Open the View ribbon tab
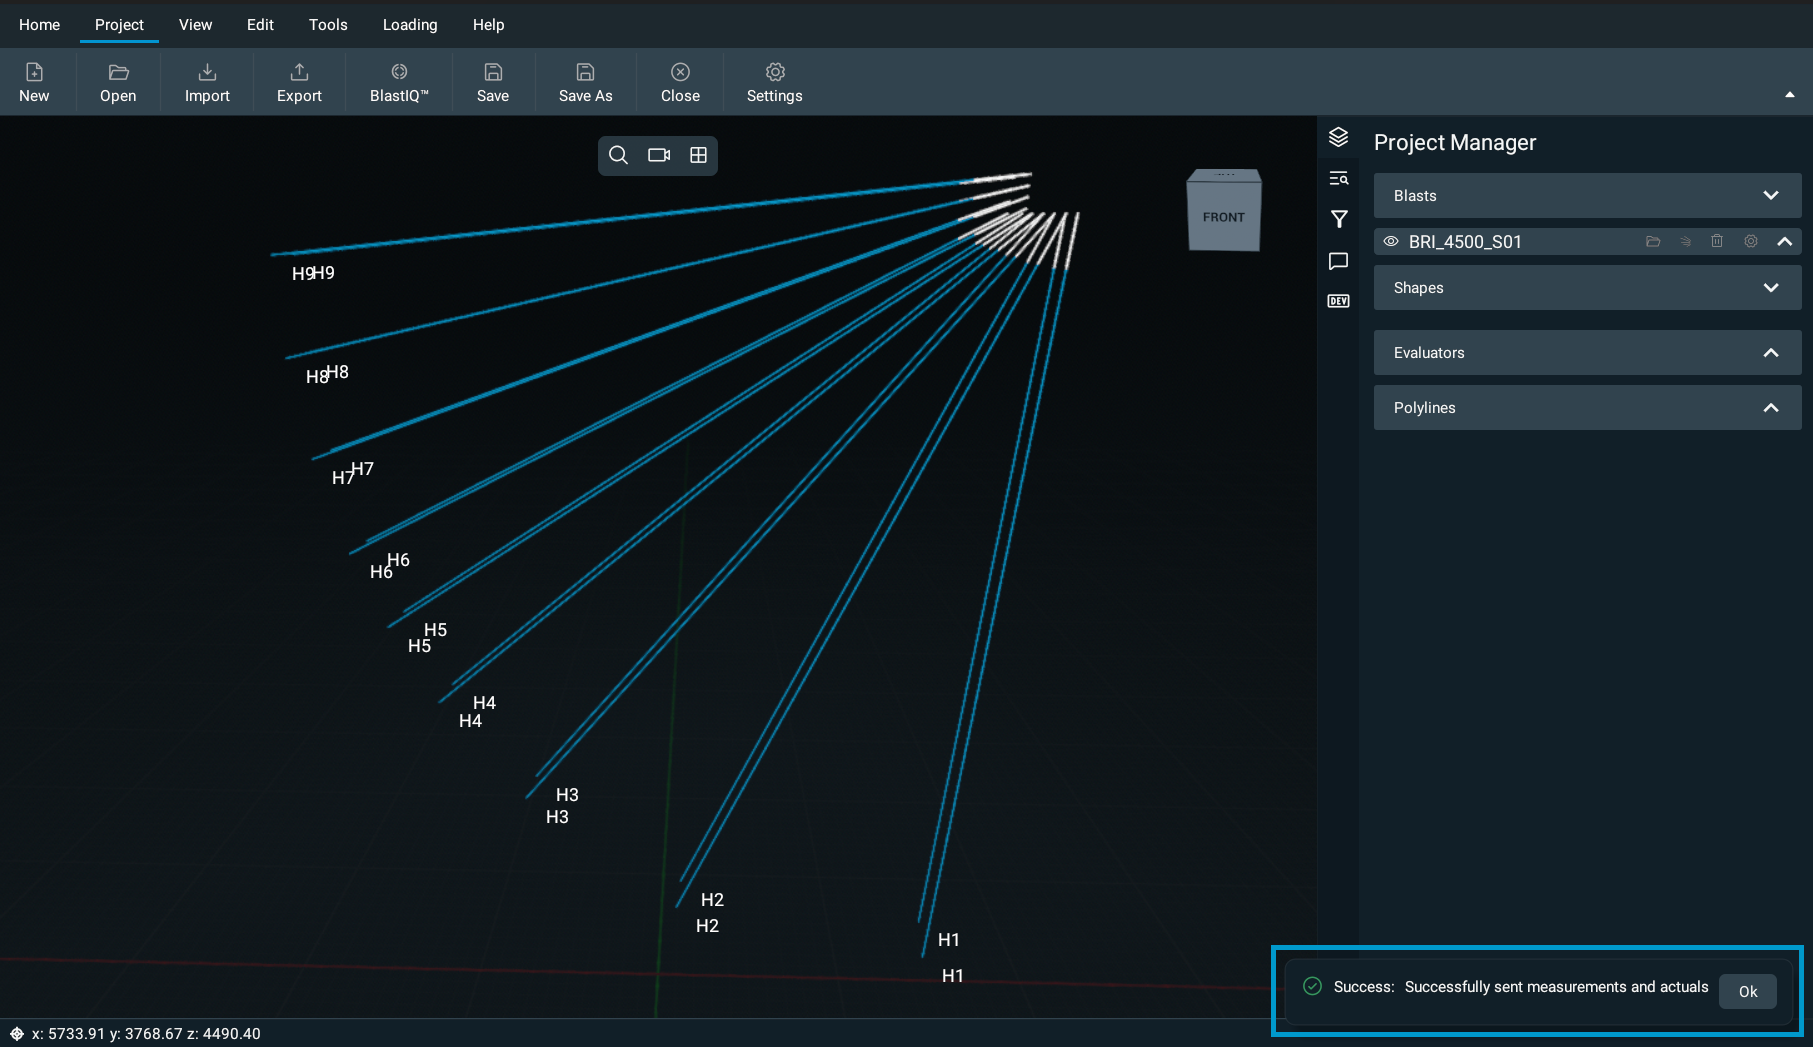The image size is (1813, 1047). (195, 24)
